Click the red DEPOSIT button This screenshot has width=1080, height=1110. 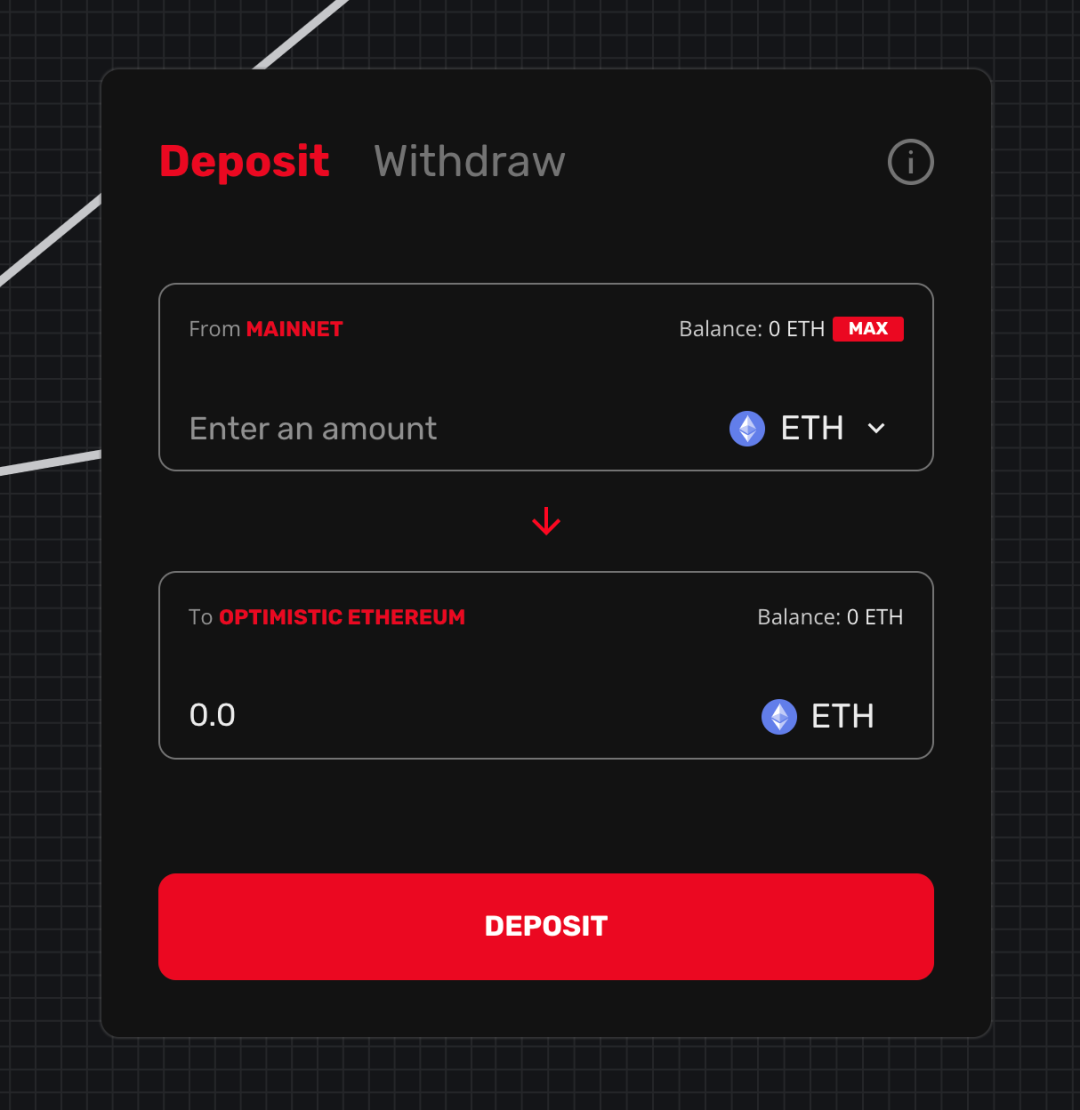click(x=546, y=926)
